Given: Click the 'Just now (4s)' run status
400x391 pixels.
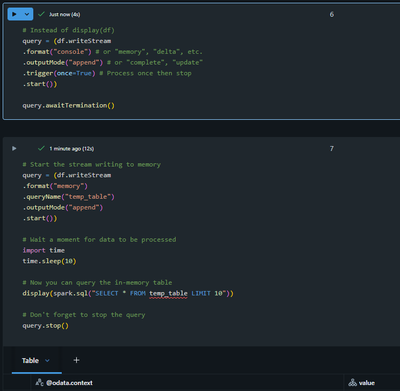Looking at the screenshot, I should point(65,14).
